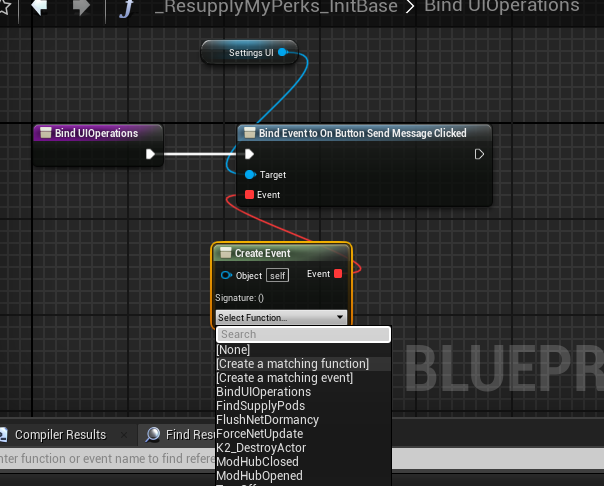Select Create a matching event option

coord(284,378)
